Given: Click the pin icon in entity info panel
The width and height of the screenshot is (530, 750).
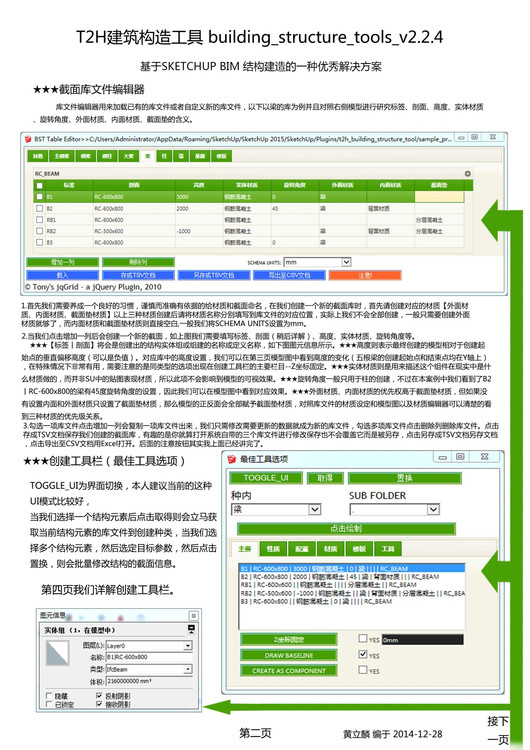Looking at the screenshot, I should click(193, 616).
